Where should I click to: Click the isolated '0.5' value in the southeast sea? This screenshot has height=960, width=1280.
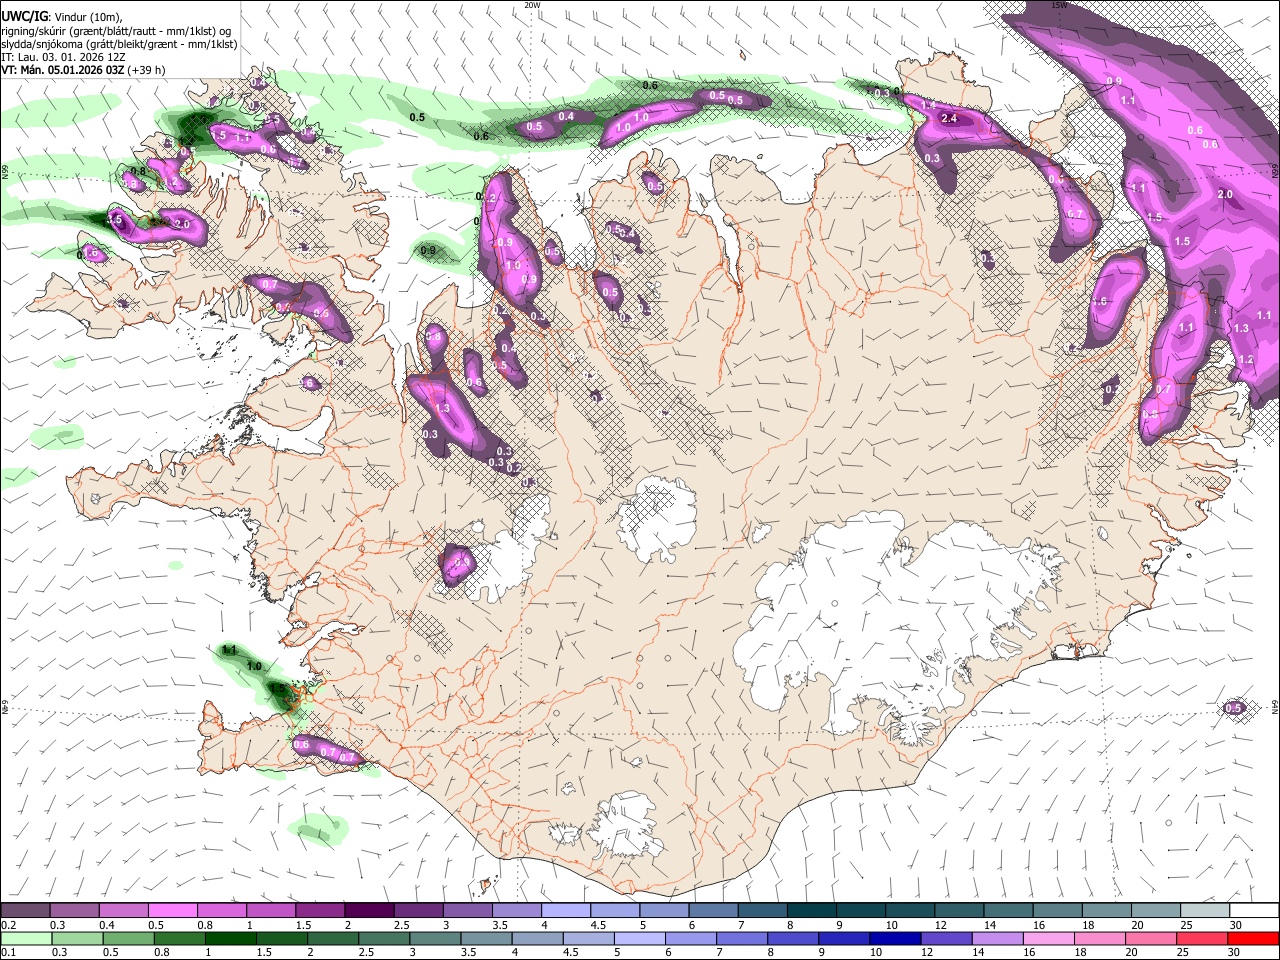[x=1233, y=708]
